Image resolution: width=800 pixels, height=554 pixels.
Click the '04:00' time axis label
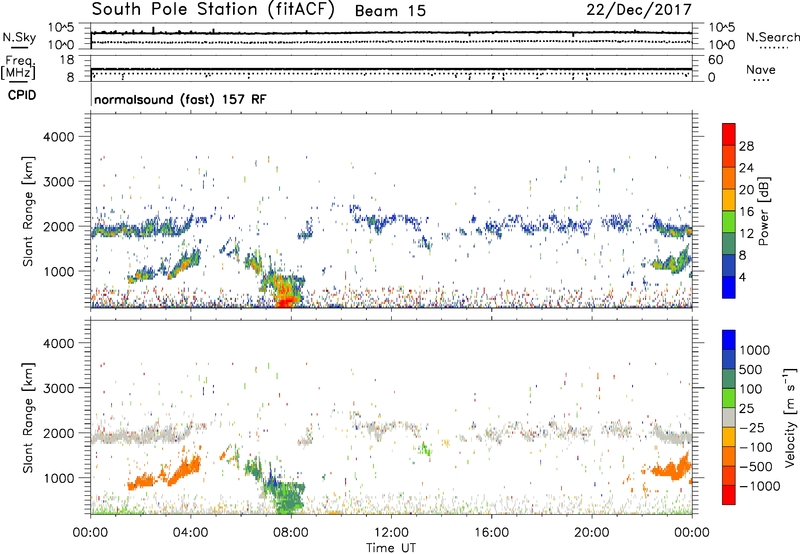[x=190, y=533]
